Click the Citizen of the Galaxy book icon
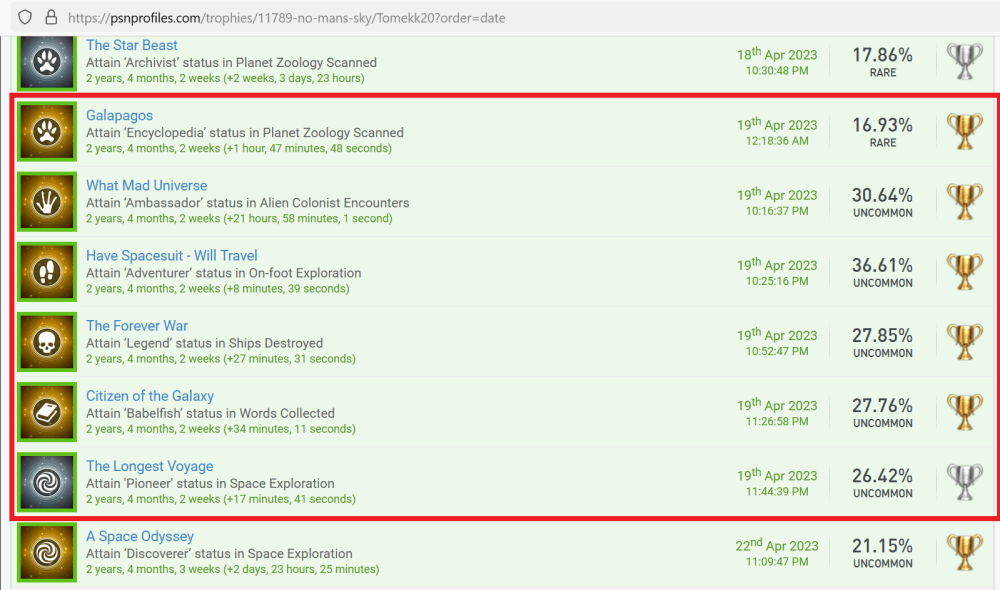 point(47,412)
